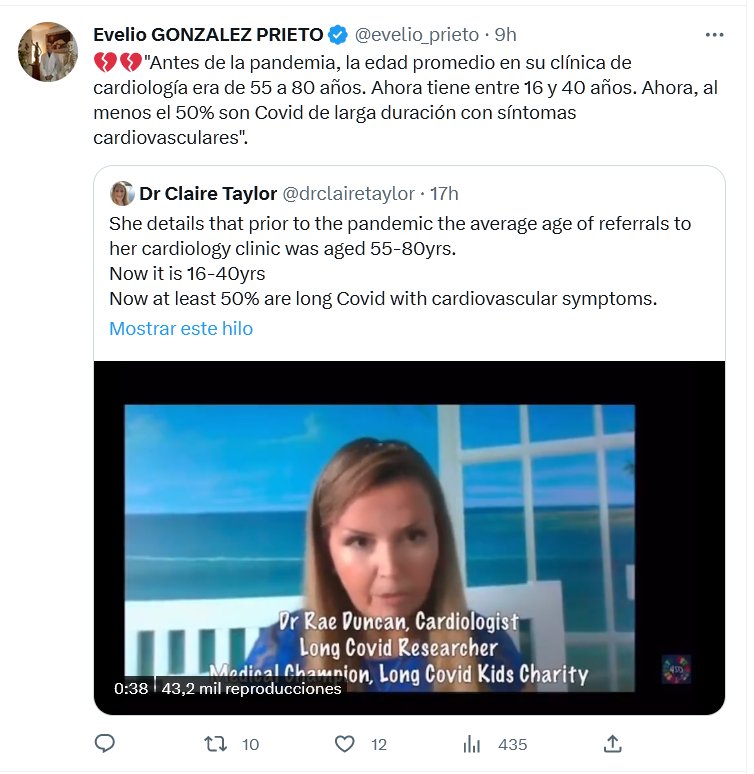
Task: Click "Mostrar este hilo" to show thread
Action: pos(181,328)
